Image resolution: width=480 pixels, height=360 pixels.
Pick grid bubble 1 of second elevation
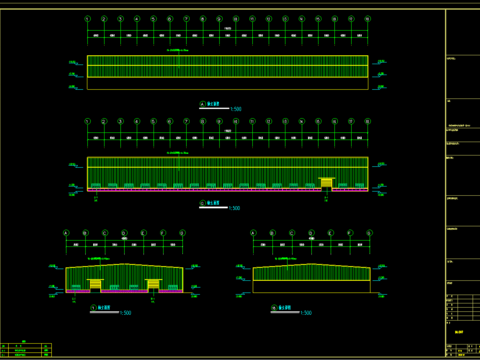pos(88,121)
